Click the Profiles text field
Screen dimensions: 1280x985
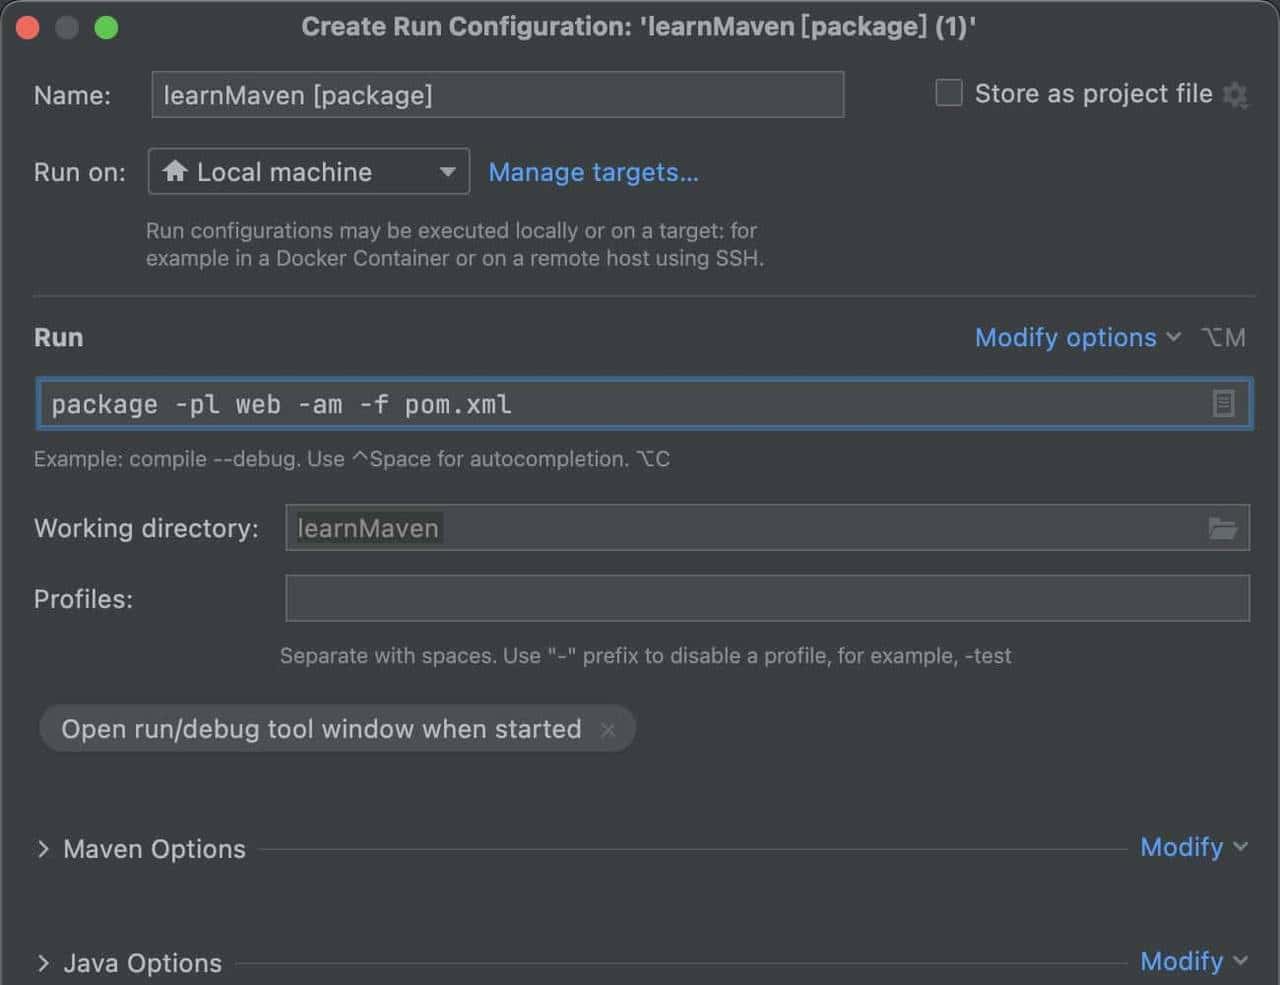(x=767, y=598)
